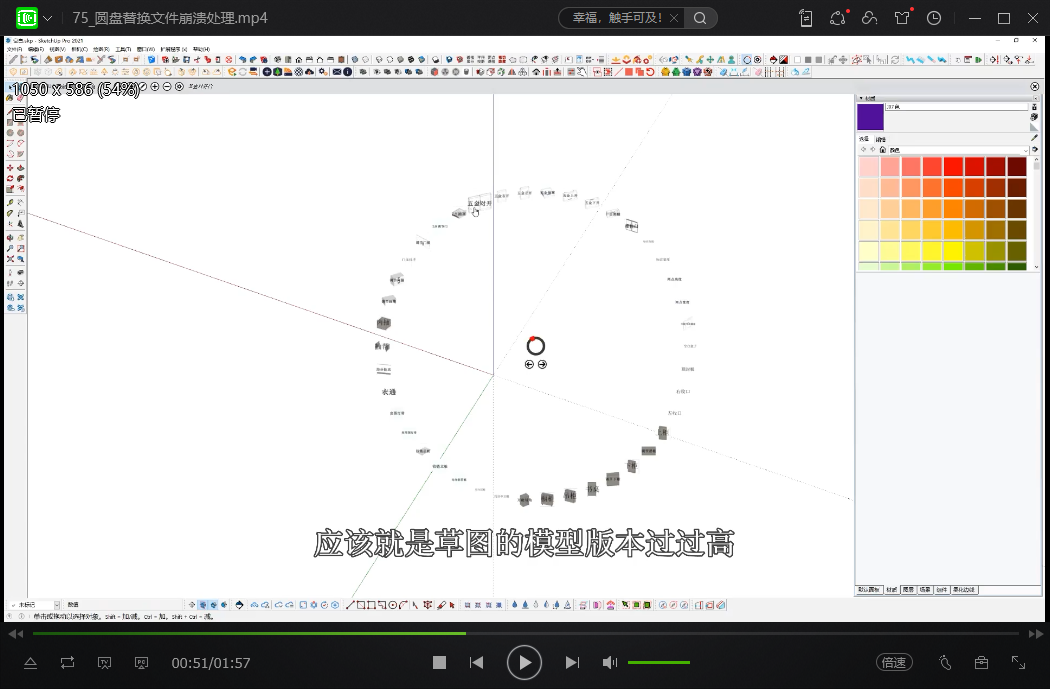The height and width of the screenshot is (689, 1050).
Task: Open the toolbox icon in player bar
Action: tap(981, 662)
